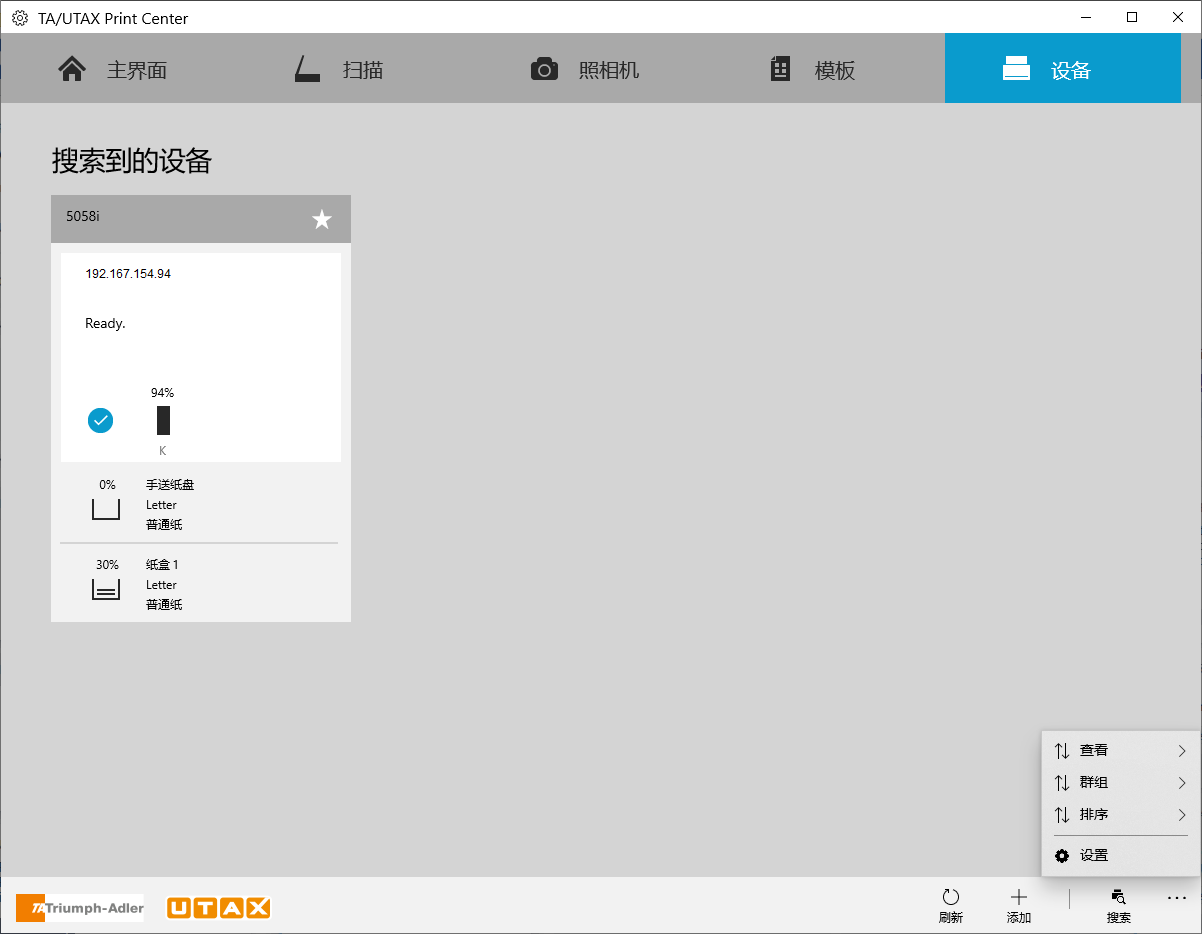Open the more options (...) menu
Screen dimensions: 1202x934
[x=1177, y=898]
